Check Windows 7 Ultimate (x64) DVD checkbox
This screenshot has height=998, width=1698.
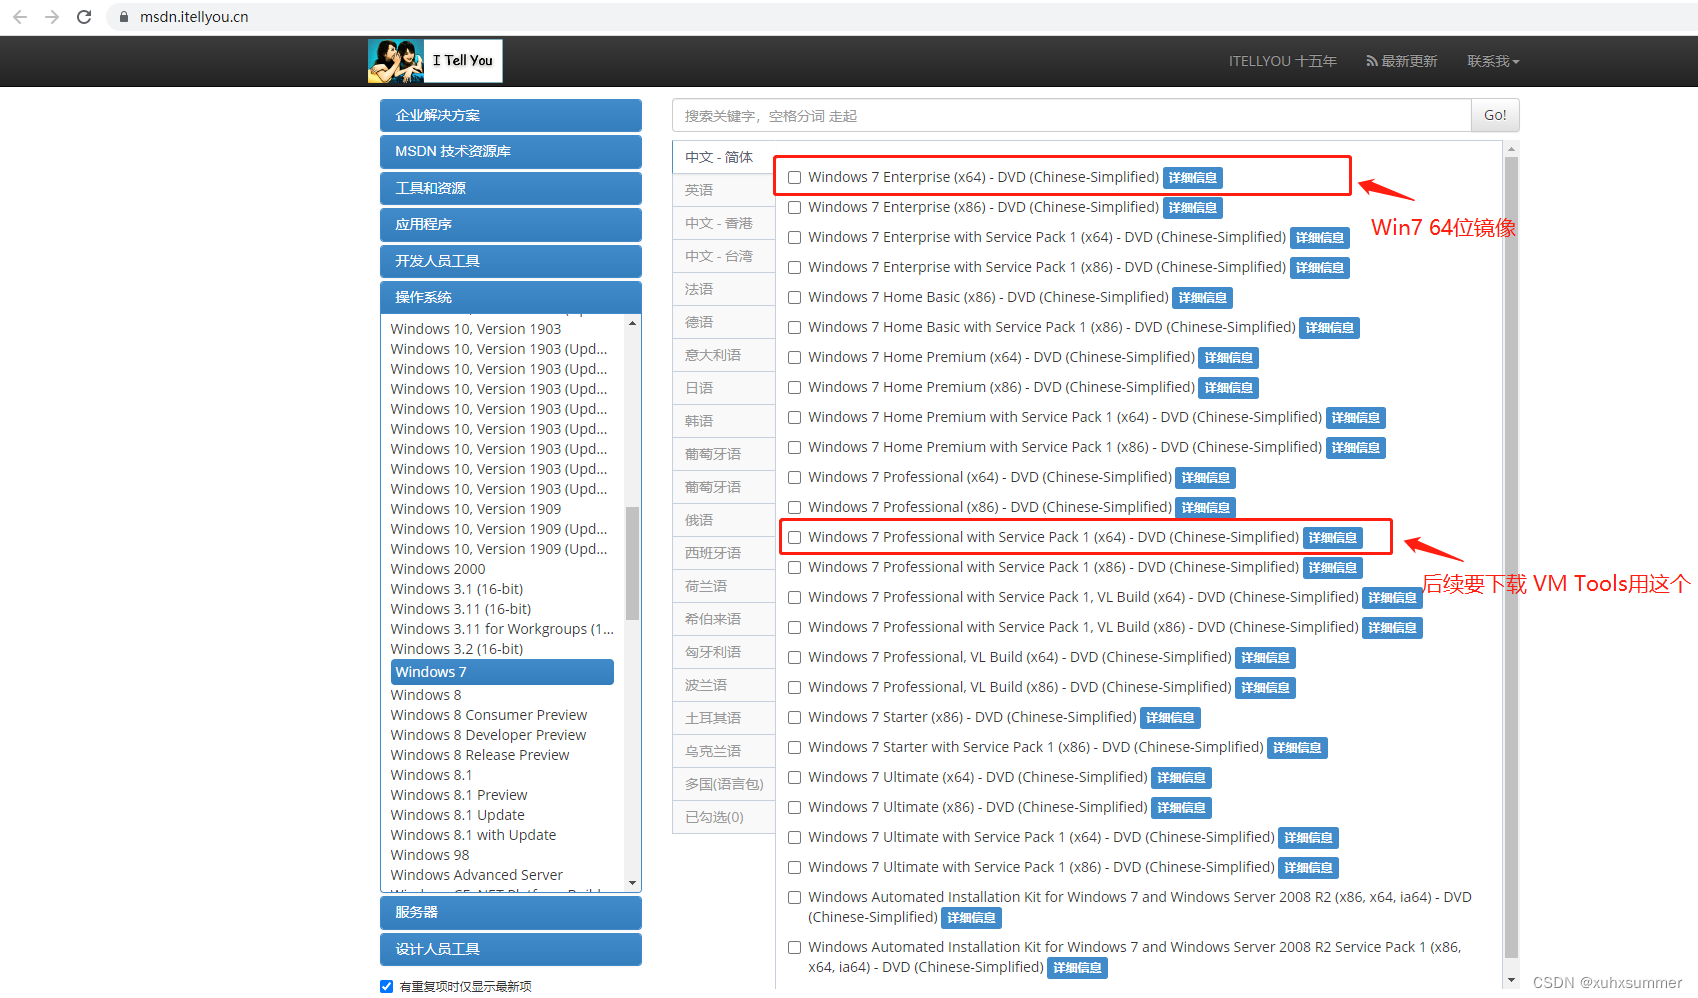coord(795,778)
